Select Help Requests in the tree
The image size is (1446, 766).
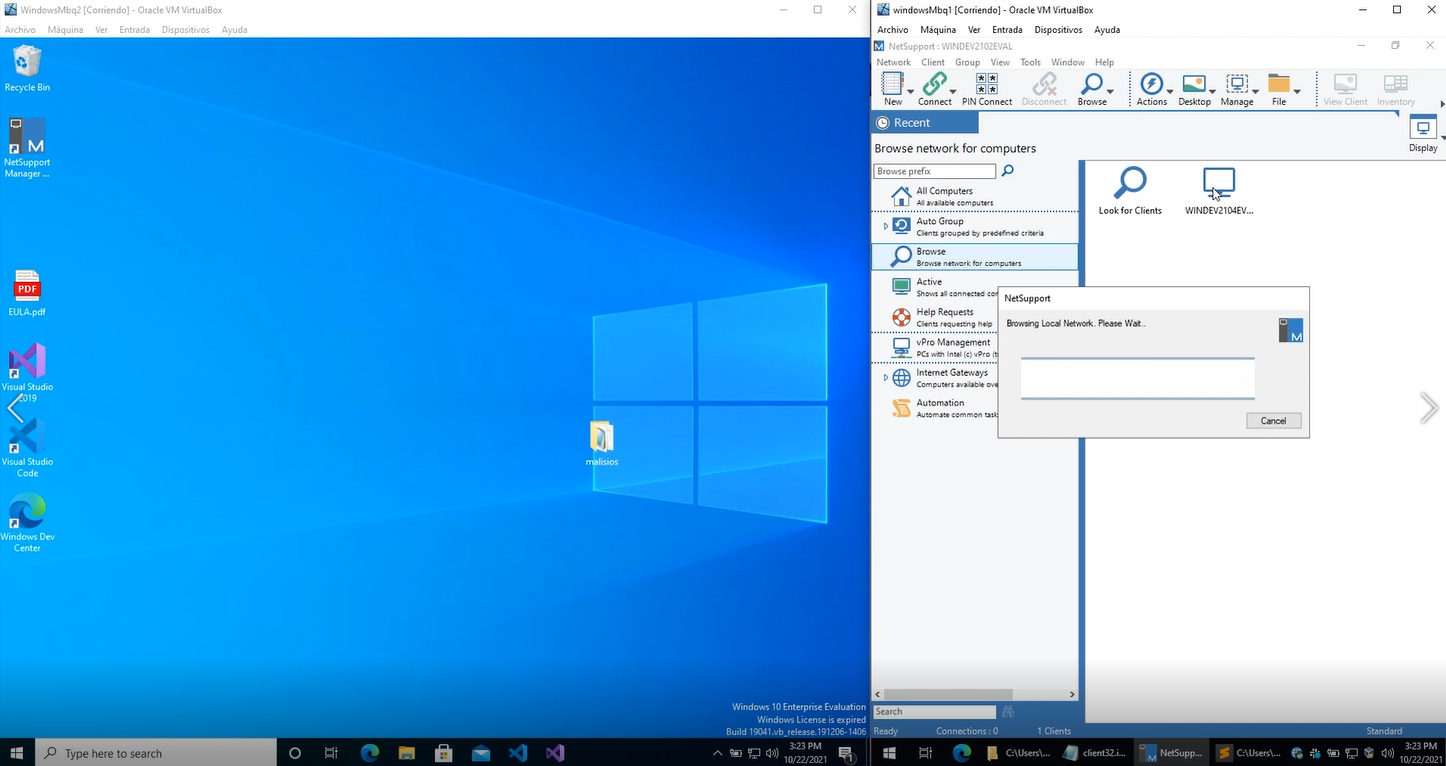(x=945, y=317)
